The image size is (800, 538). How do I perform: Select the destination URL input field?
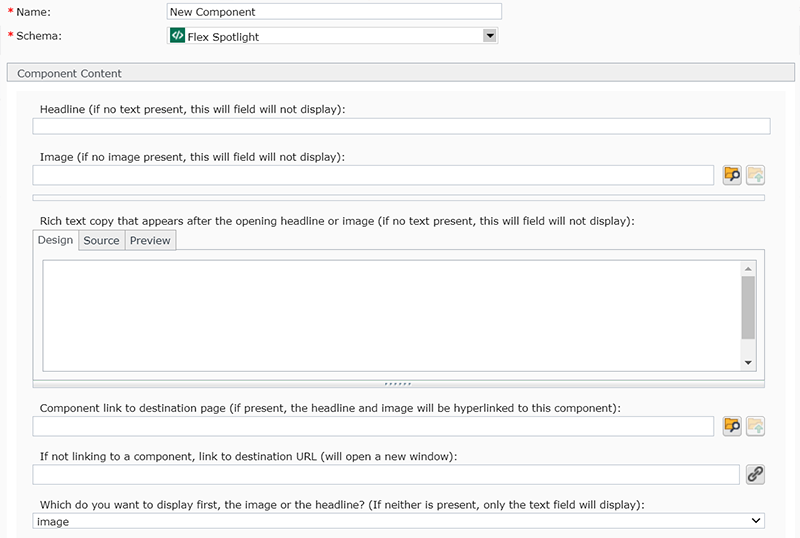click(385, 474)
